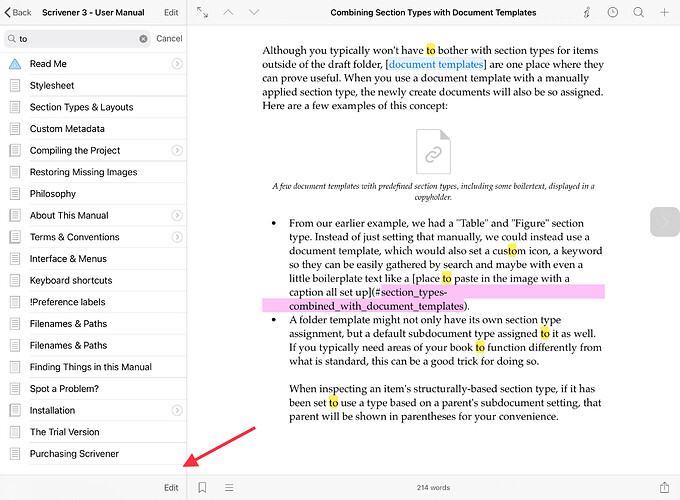
Task: Open Finding Things in this Manual
Action: pyautogui.click(x=91, y=367)
